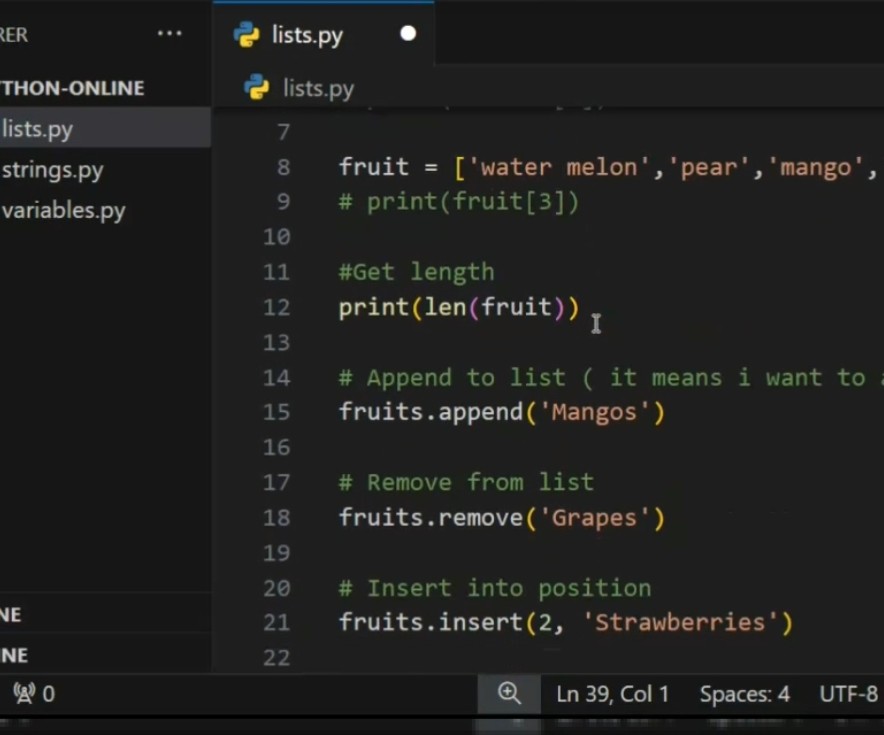
Task: Click line number 12 in the gutter
Action: point(276,307)
